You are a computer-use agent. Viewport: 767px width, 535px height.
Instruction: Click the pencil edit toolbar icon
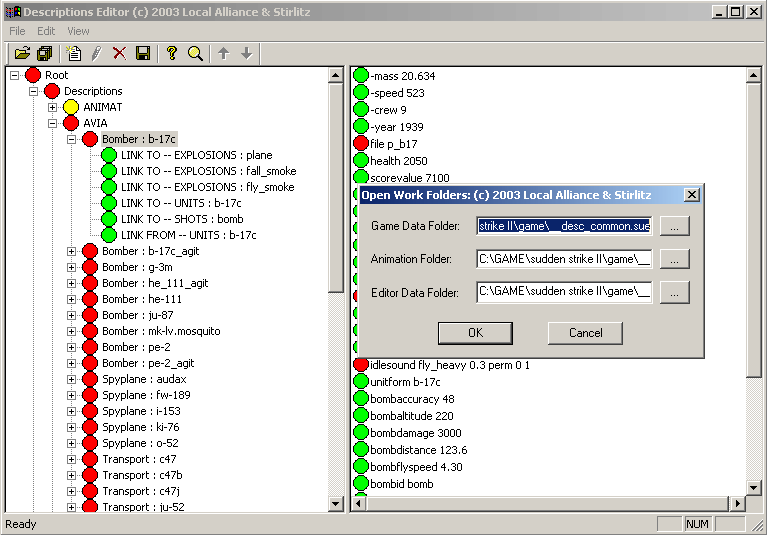[96, 53]
